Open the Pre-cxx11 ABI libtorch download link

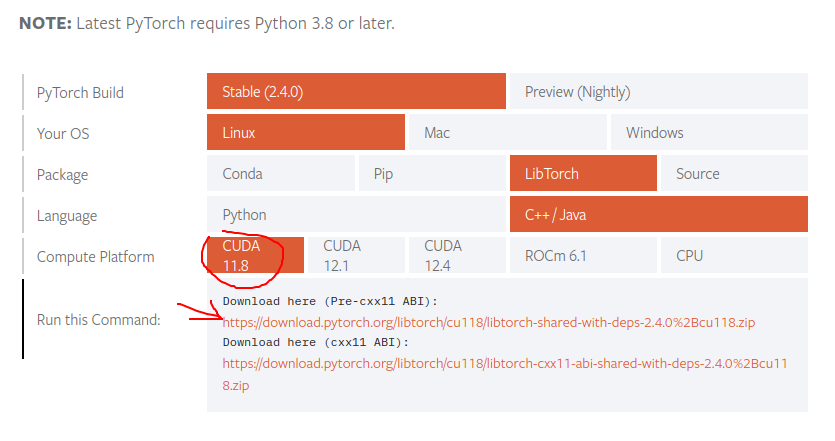(x=488, y=322)
